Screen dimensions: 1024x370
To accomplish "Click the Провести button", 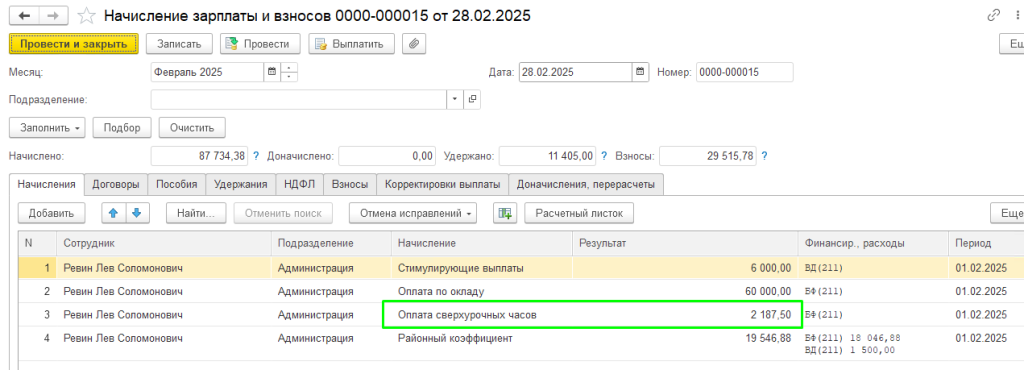I will 260,44.
